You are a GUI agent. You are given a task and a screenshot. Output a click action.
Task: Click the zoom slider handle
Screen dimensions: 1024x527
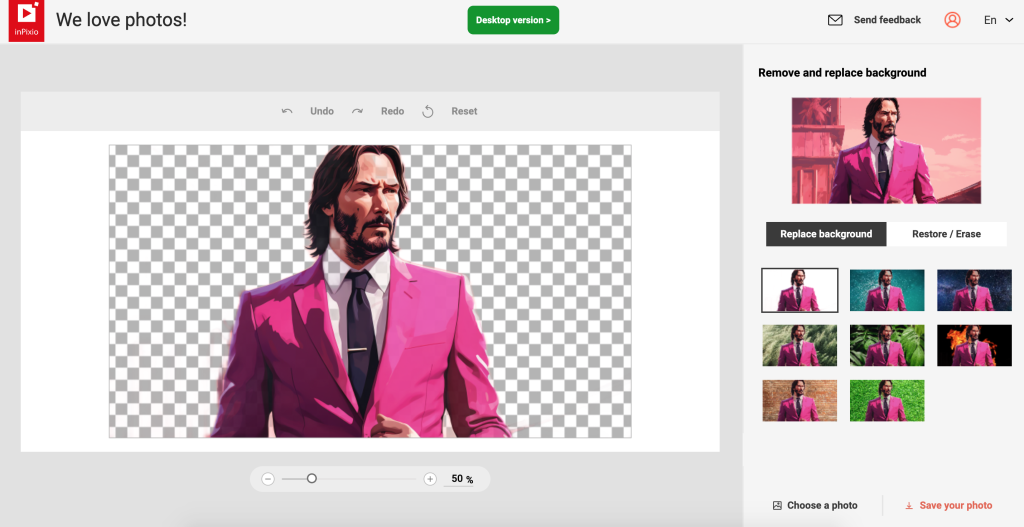(312, 479)
